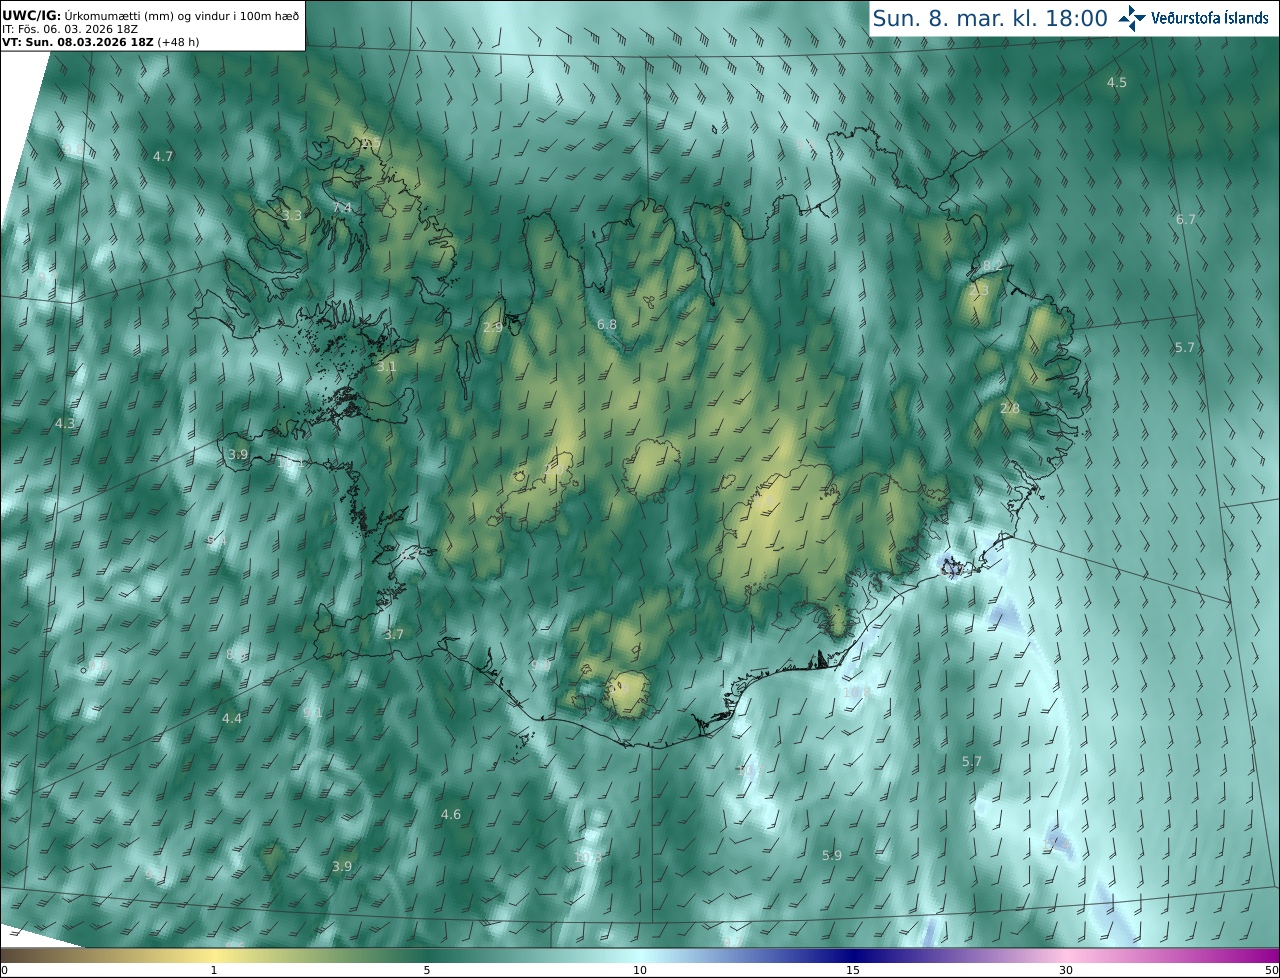Click the 5.9 value on the map
1280x978 pixels.
[832, 855]
